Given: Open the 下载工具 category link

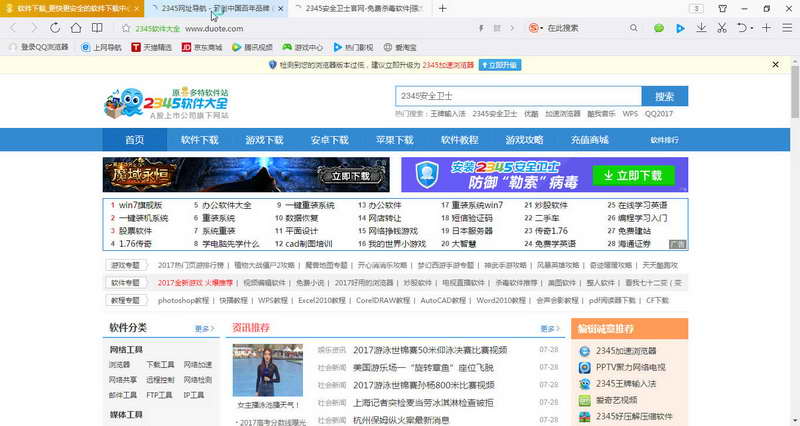Looking at the screenshot, I should (x=160, y=365).
